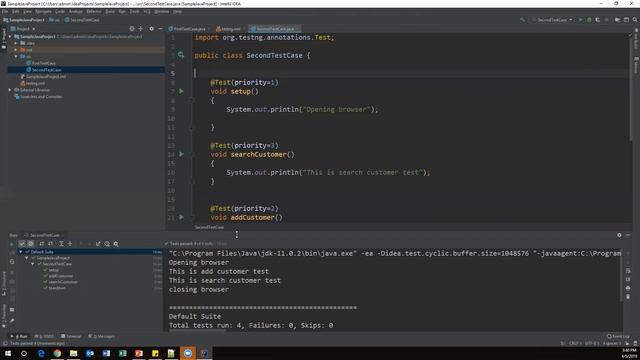This screenshot has width=640, height=360.
Task: Click console vertical scrollbar
Action: click(x=621, y=276)
